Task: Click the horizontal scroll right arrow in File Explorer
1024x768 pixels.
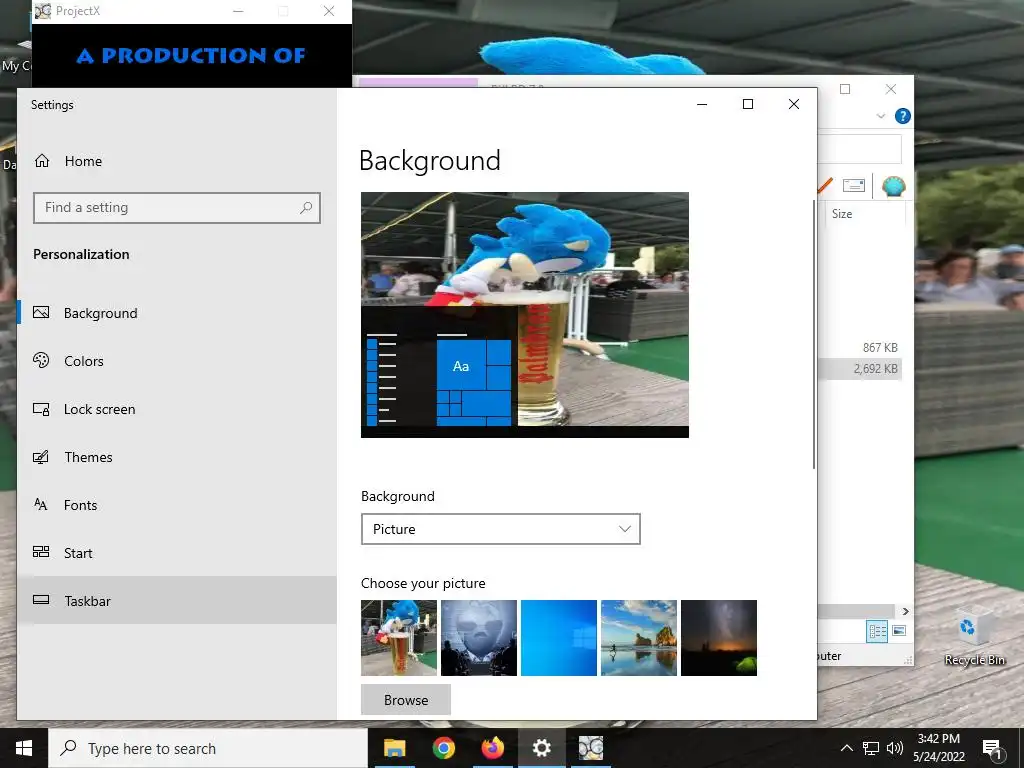Action: 905,611
